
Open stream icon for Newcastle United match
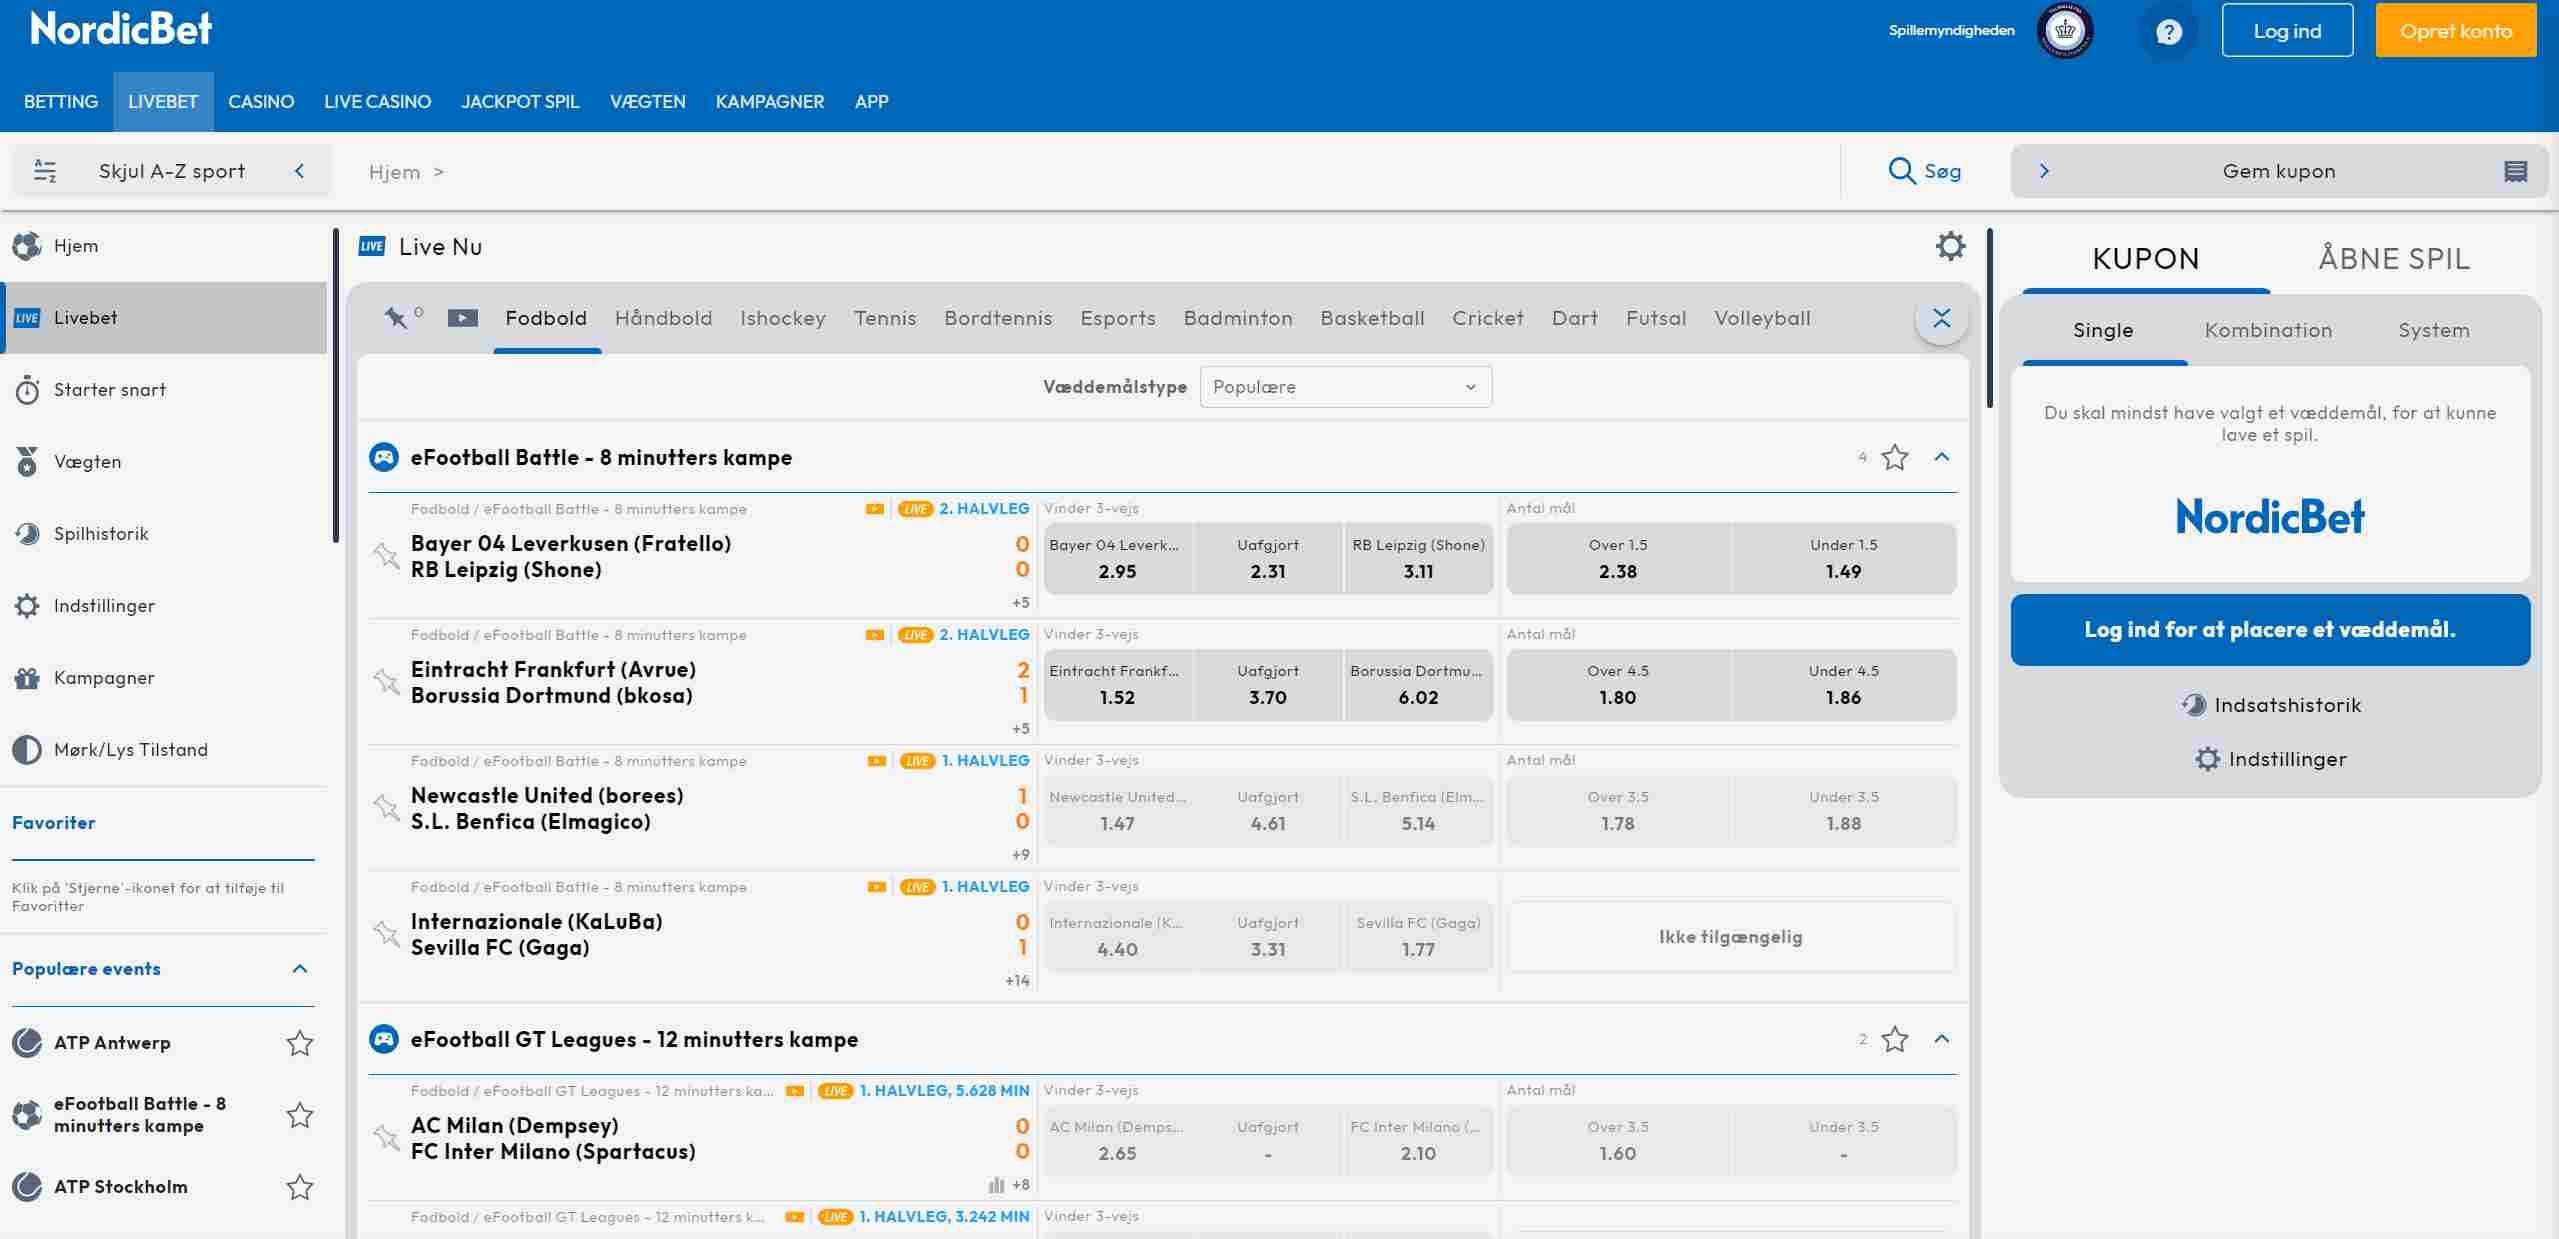click(x=877, y=761)
